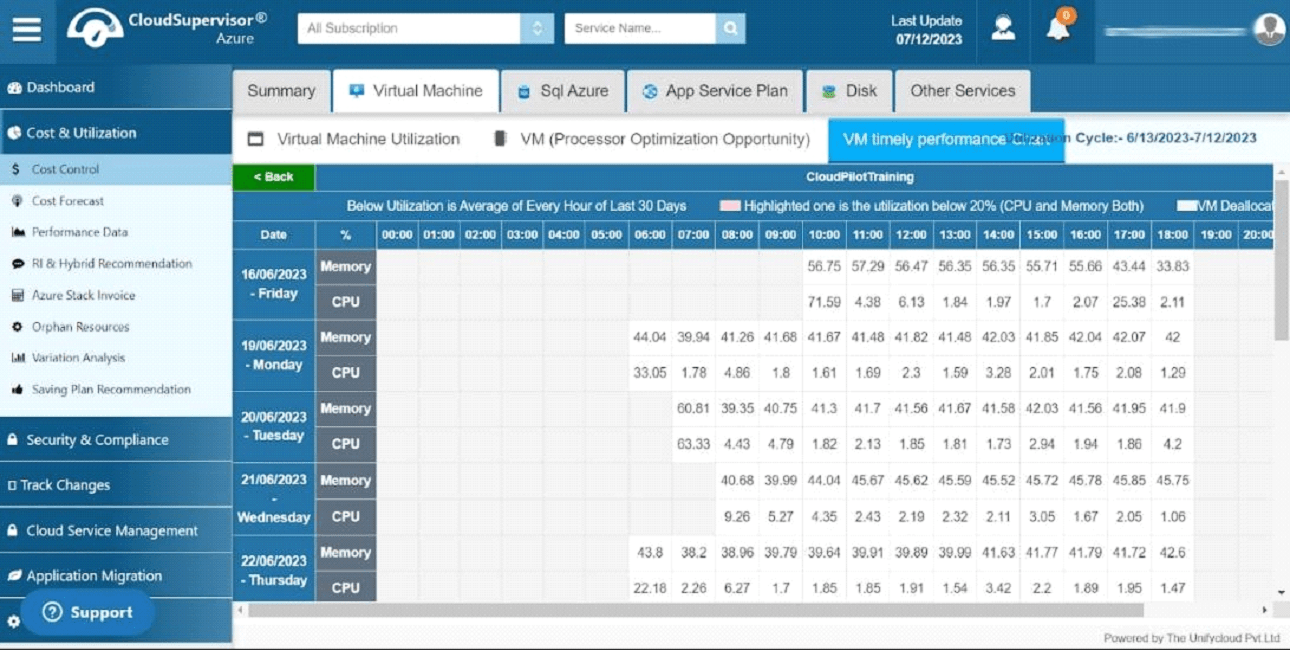
Task: Click the green Back button
Action: [274, 177]
